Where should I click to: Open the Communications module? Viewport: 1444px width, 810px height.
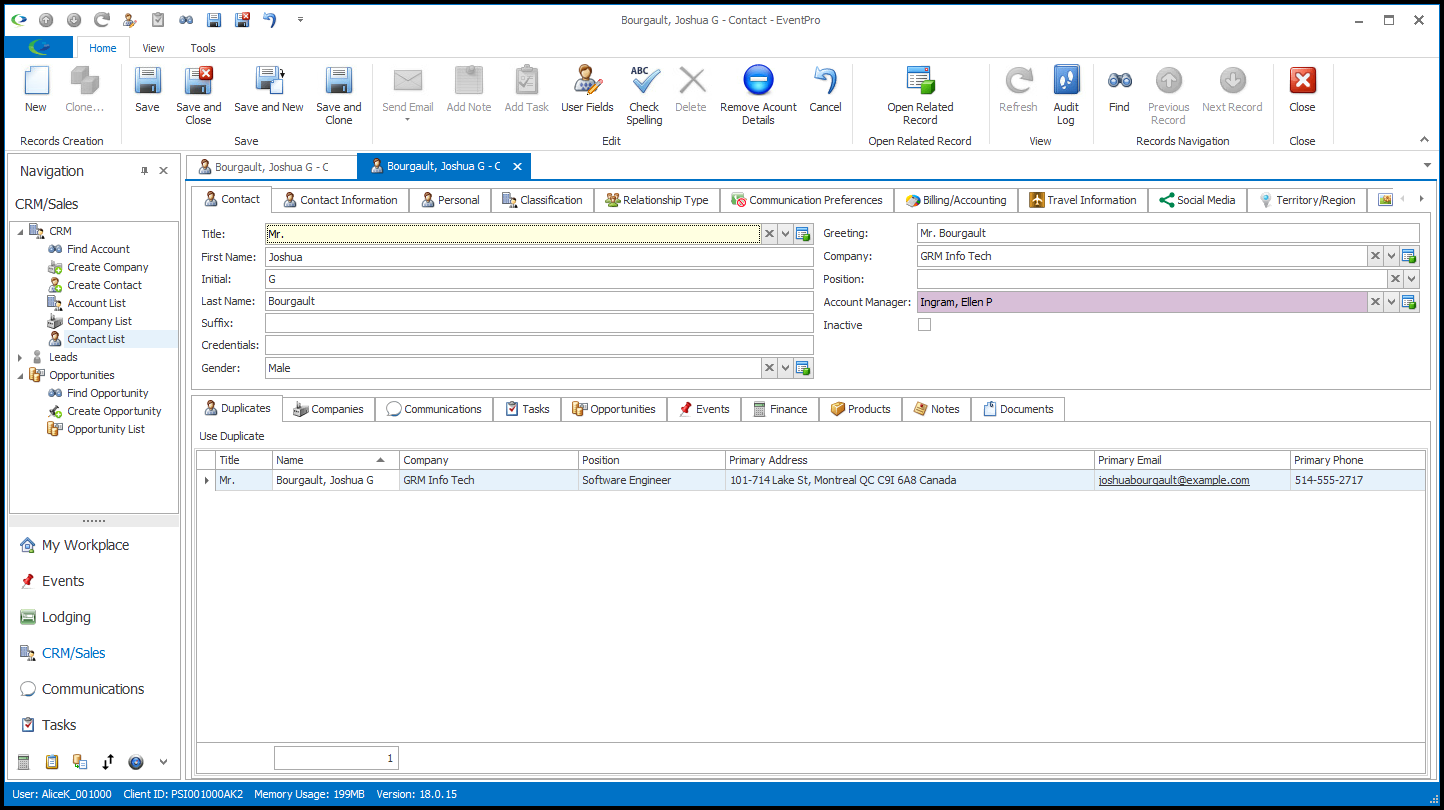93,689
